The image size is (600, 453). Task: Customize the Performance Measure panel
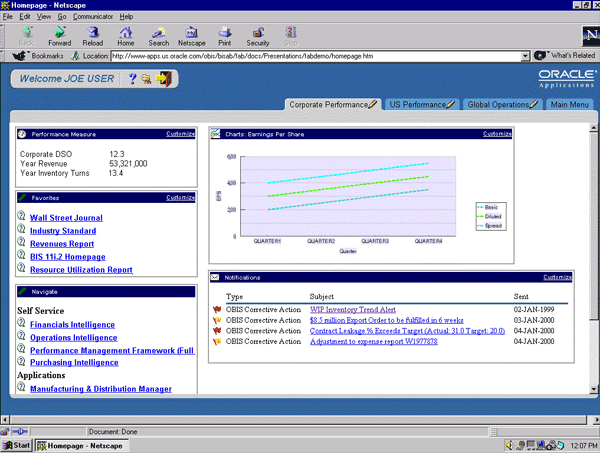pos(180,133)
